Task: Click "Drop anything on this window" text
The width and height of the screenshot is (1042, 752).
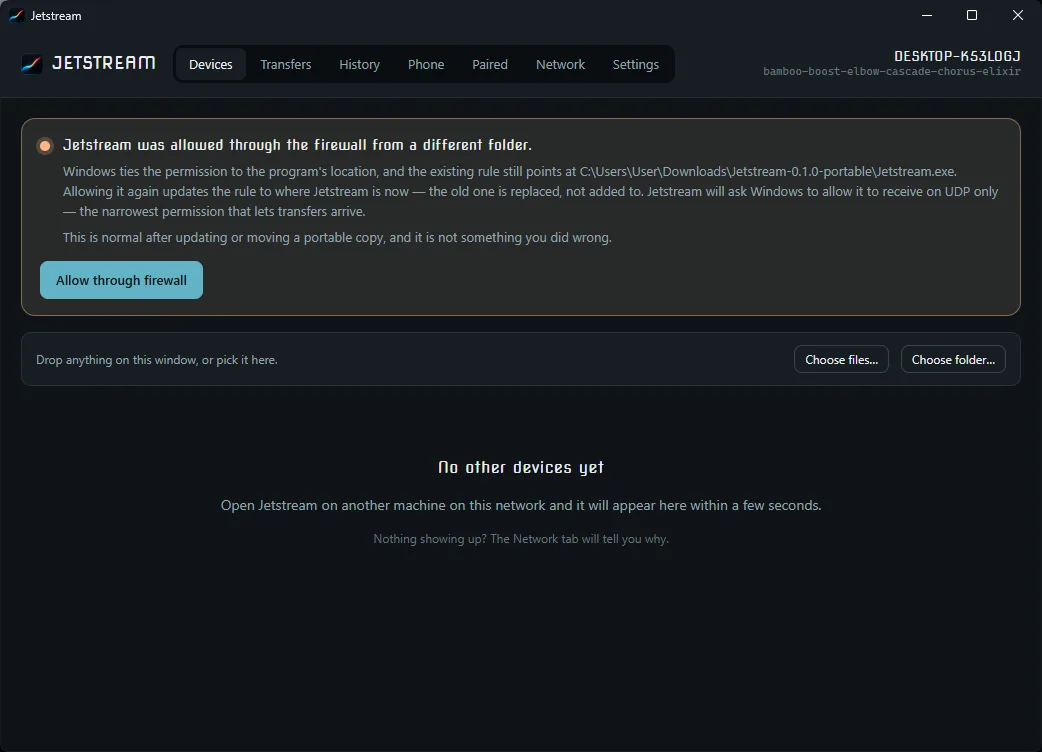Action: coord(157,359)
